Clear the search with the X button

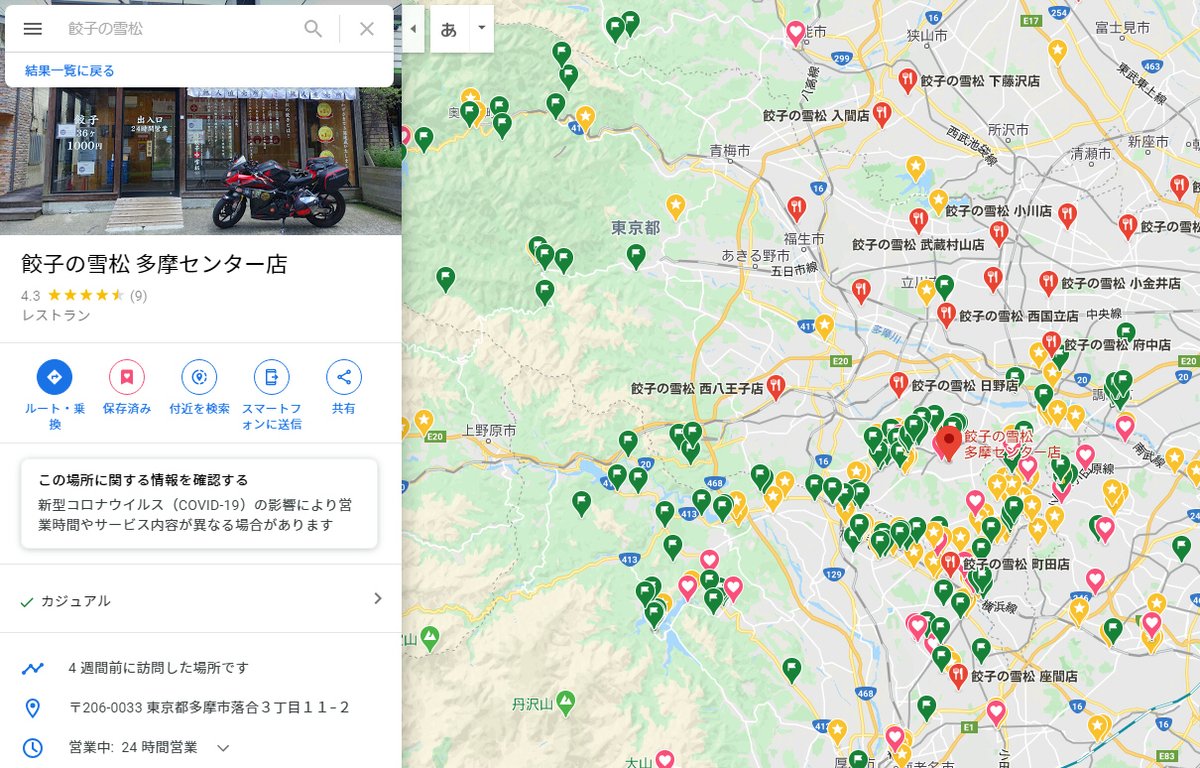pos(367,29)
